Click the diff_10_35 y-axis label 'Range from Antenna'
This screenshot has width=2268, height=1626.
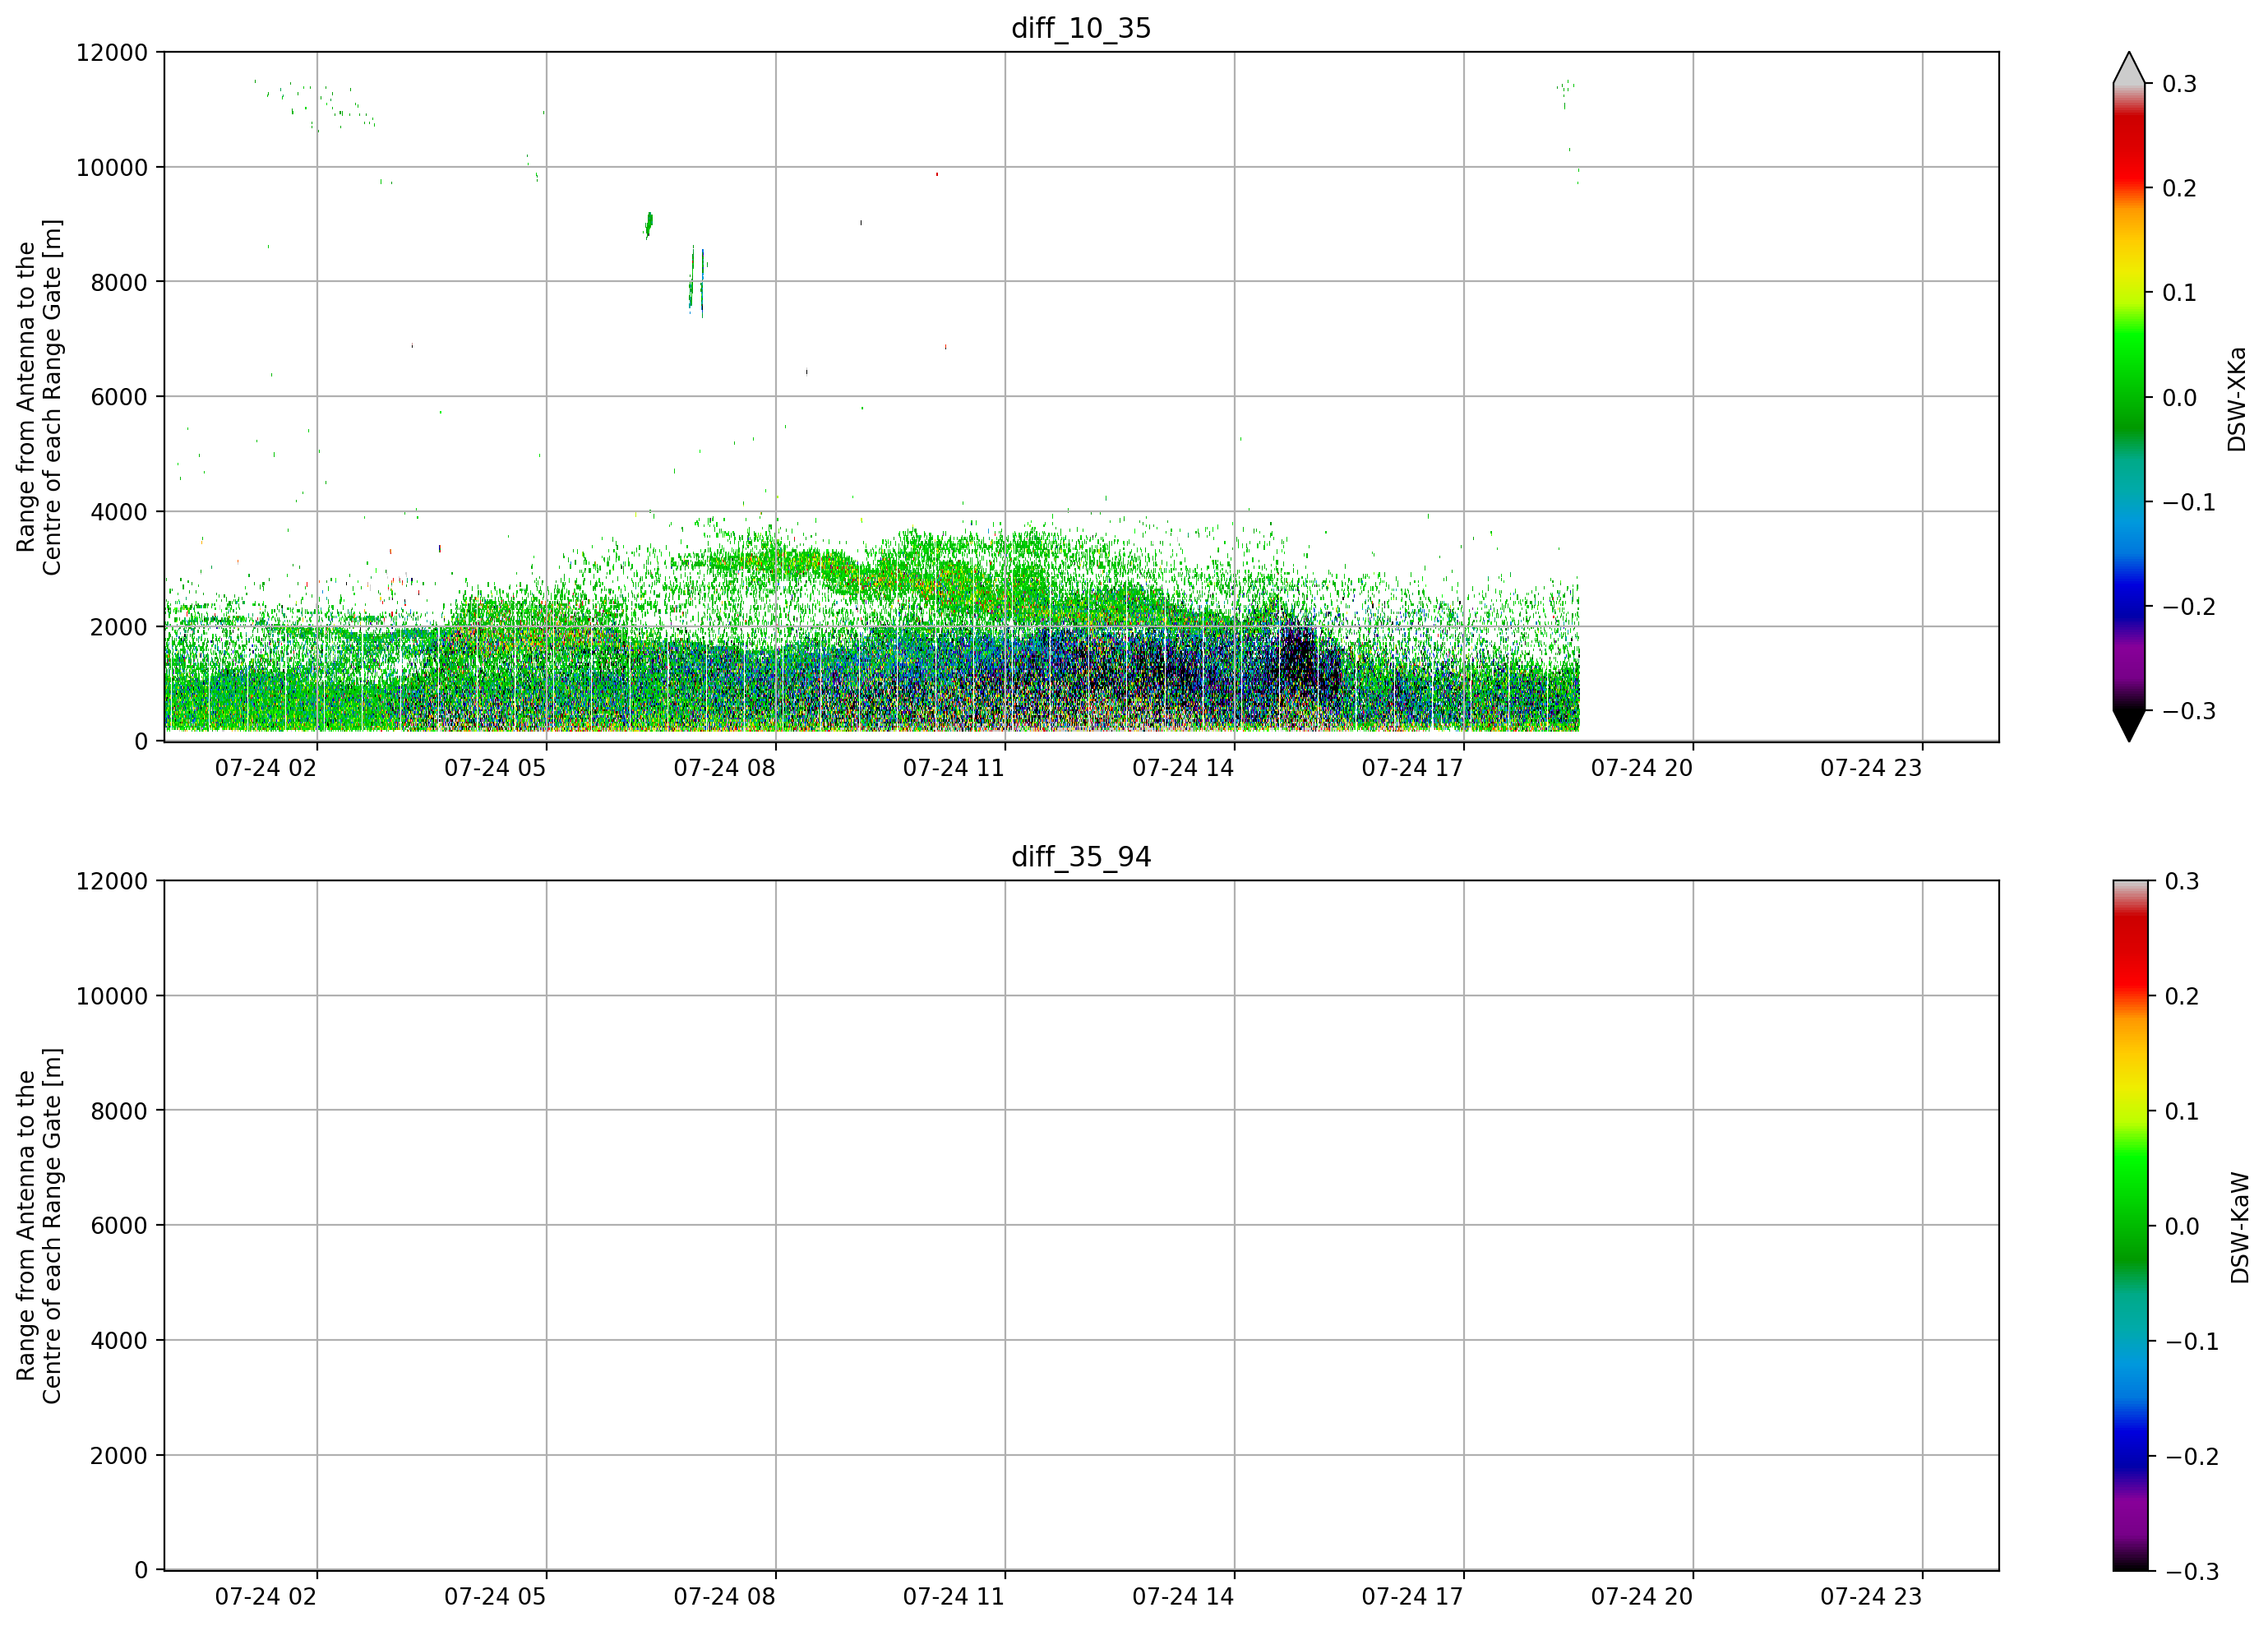click(x=39, y=397)
